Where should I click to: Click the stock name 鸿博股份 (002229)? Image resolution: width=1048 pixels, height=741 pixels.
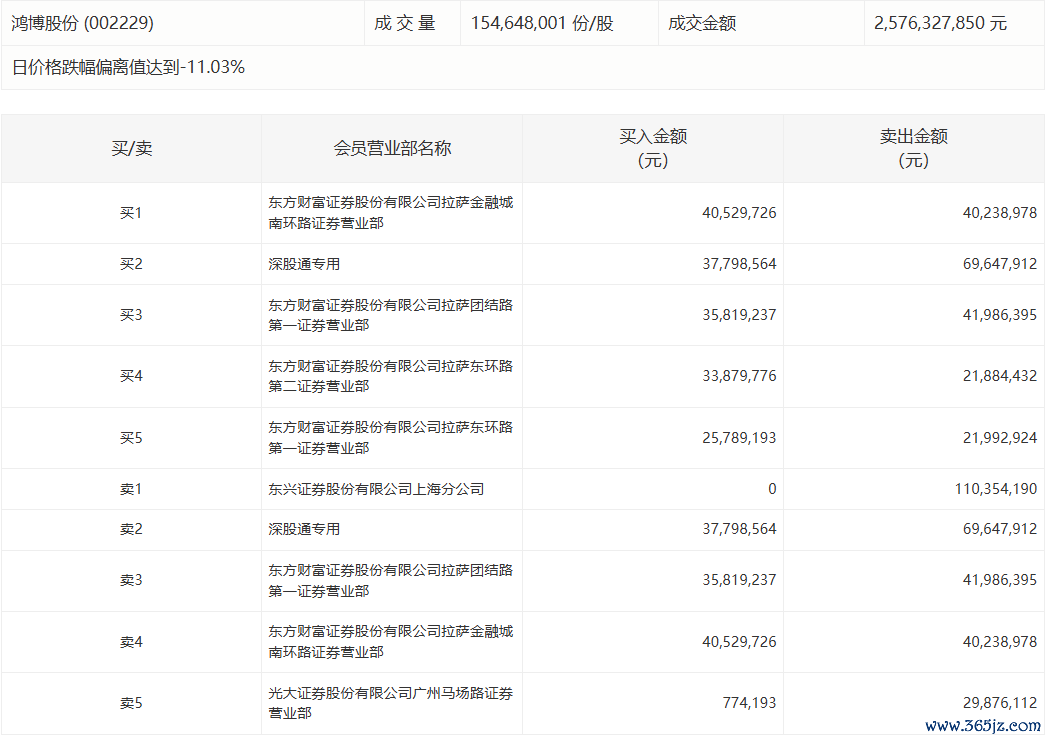pos(82,23)
